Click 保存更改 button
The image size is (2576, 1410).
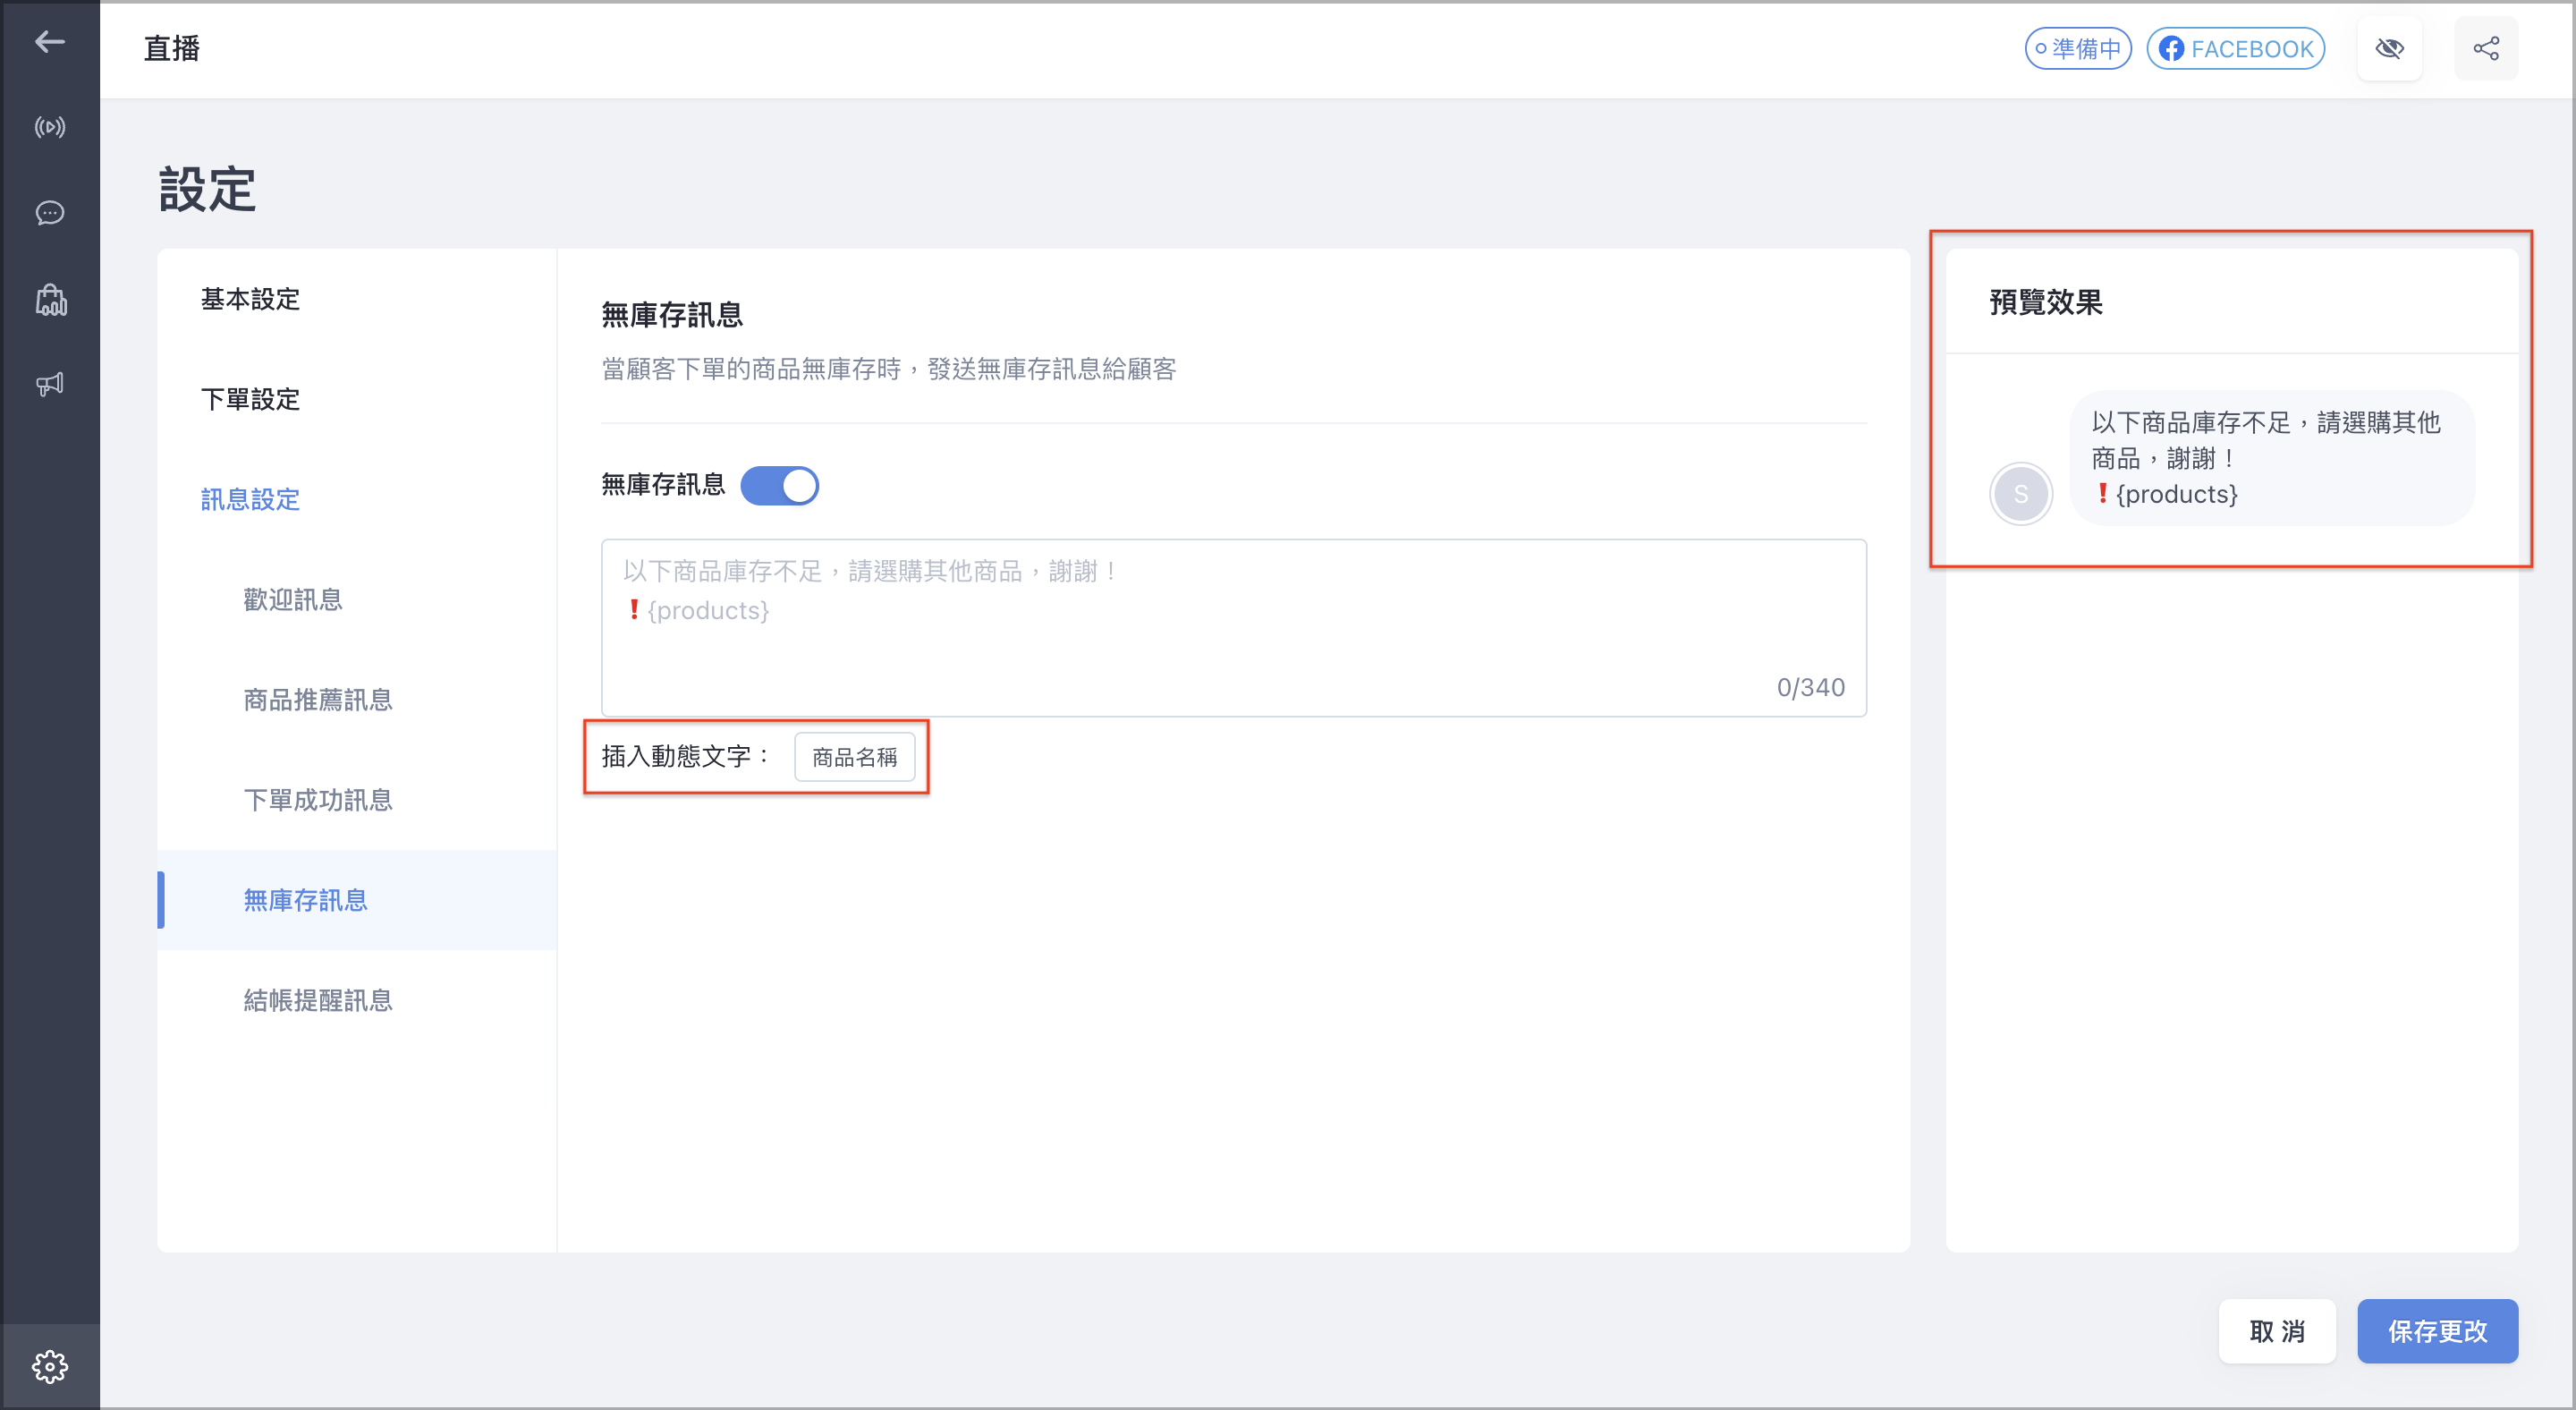[2437, 1331]
